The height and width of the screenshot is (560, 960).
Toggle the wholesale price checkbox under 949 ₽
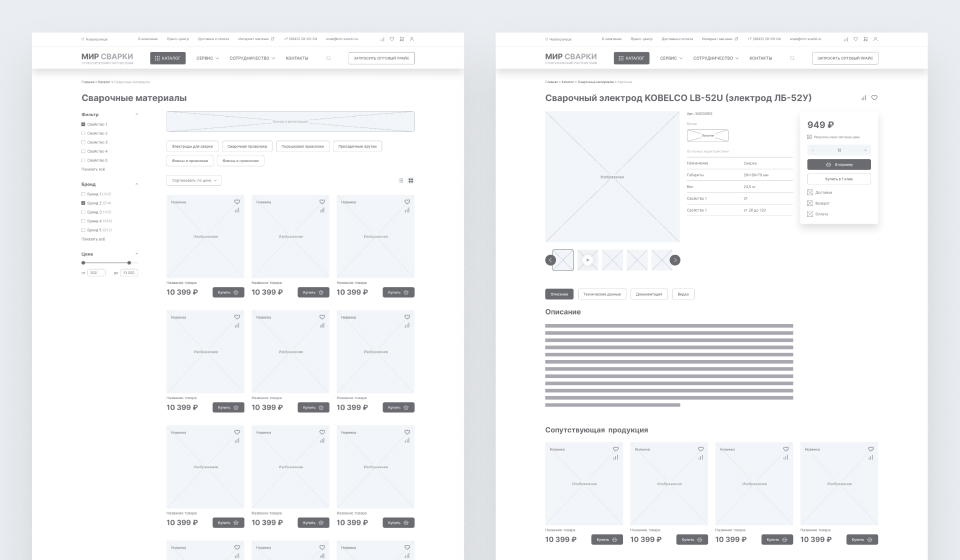point(809,136)
